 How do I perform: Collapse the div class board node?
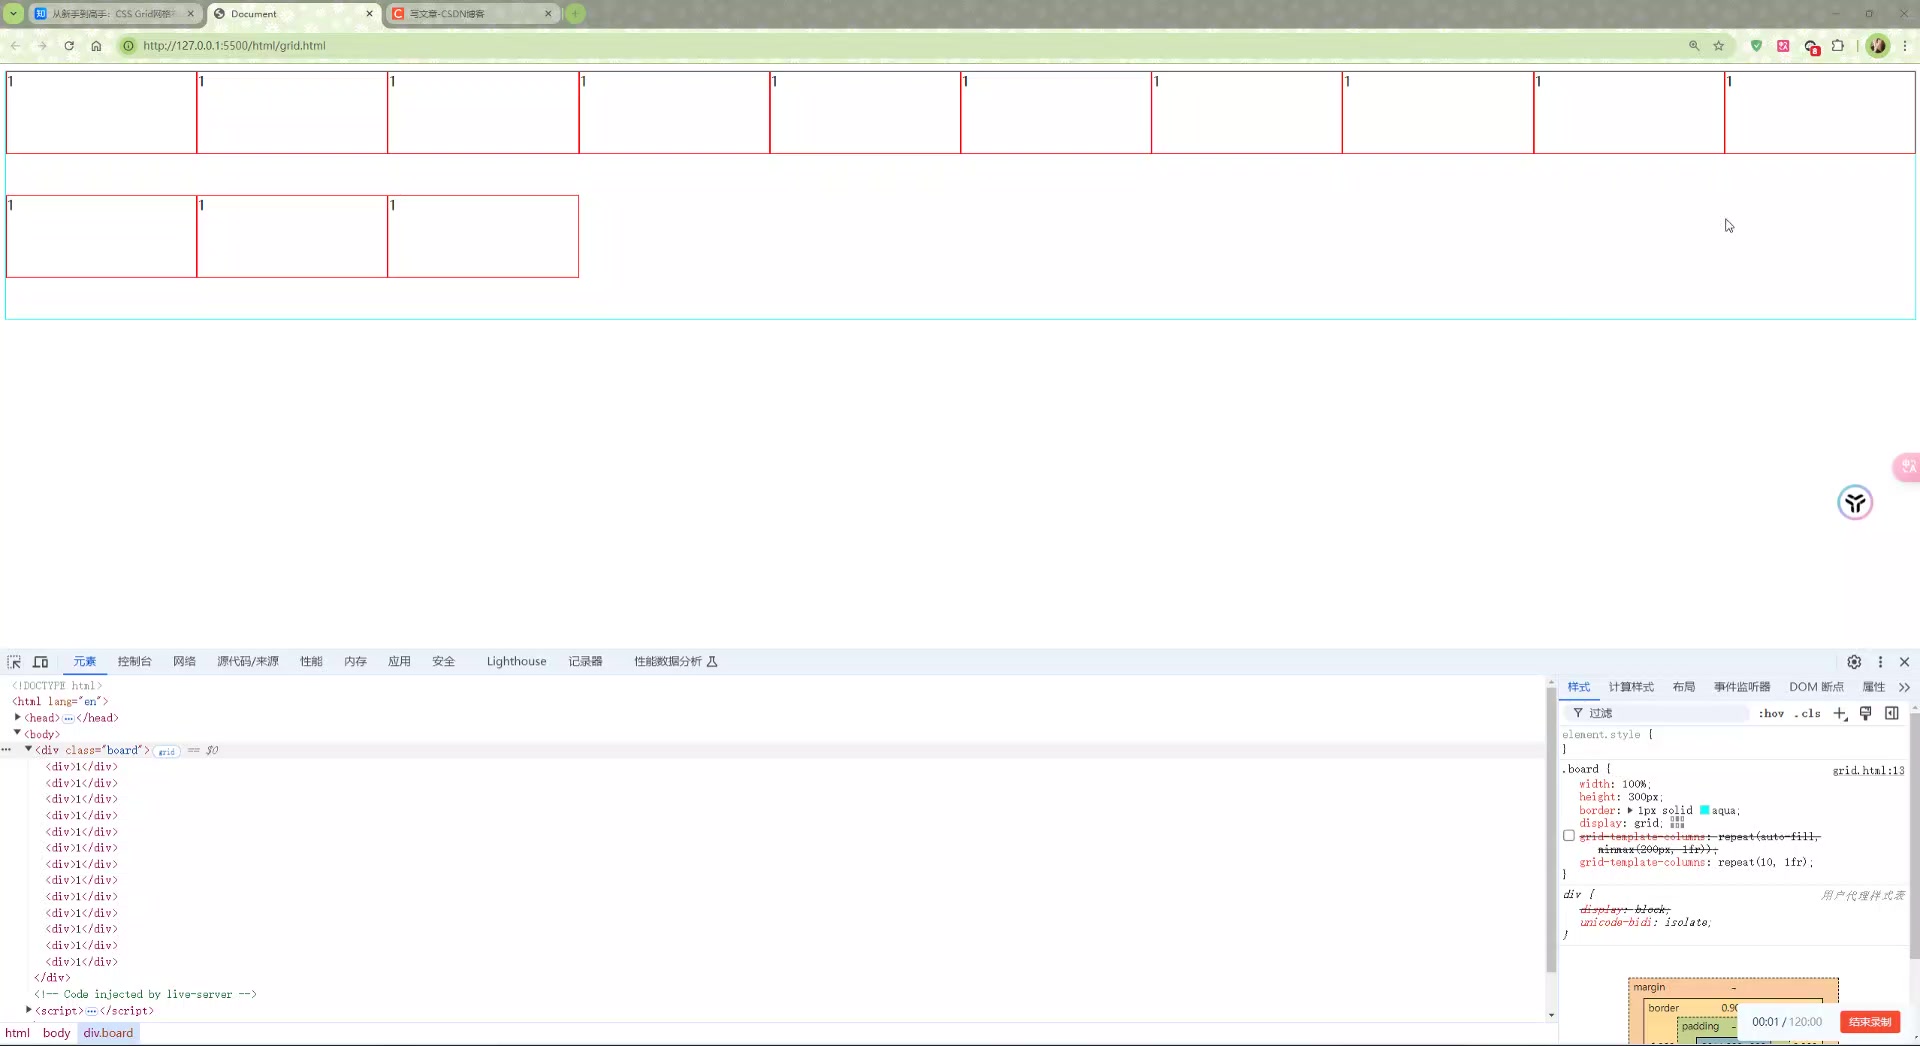28,749
